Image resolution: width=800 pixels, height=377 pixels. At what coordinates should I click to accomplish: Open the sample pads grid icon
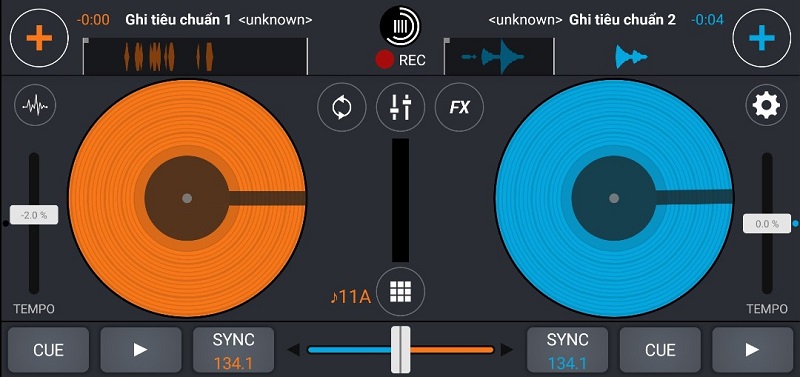(401, 291)
